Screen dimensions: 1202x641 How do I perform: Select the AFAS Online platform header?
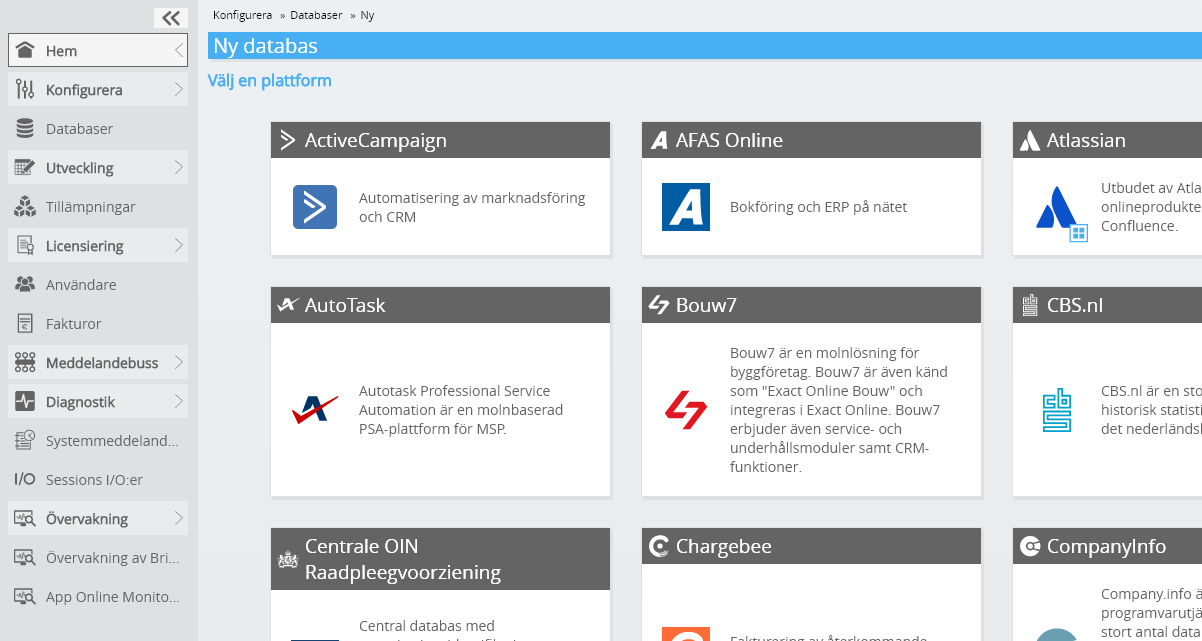[x=811, y=140]
